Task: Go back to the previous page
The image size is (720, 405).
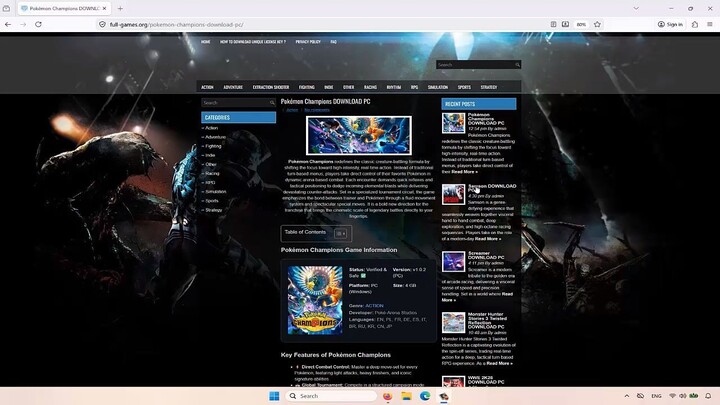Action: [x=8, y=24]
